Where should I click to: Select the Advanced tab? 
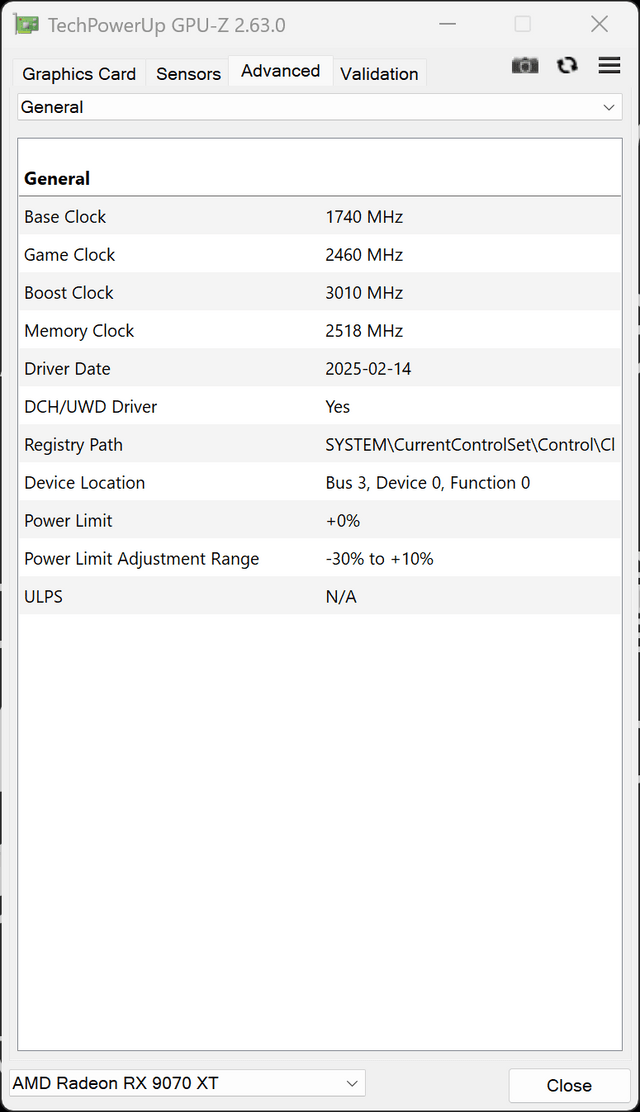coord(280,71)
